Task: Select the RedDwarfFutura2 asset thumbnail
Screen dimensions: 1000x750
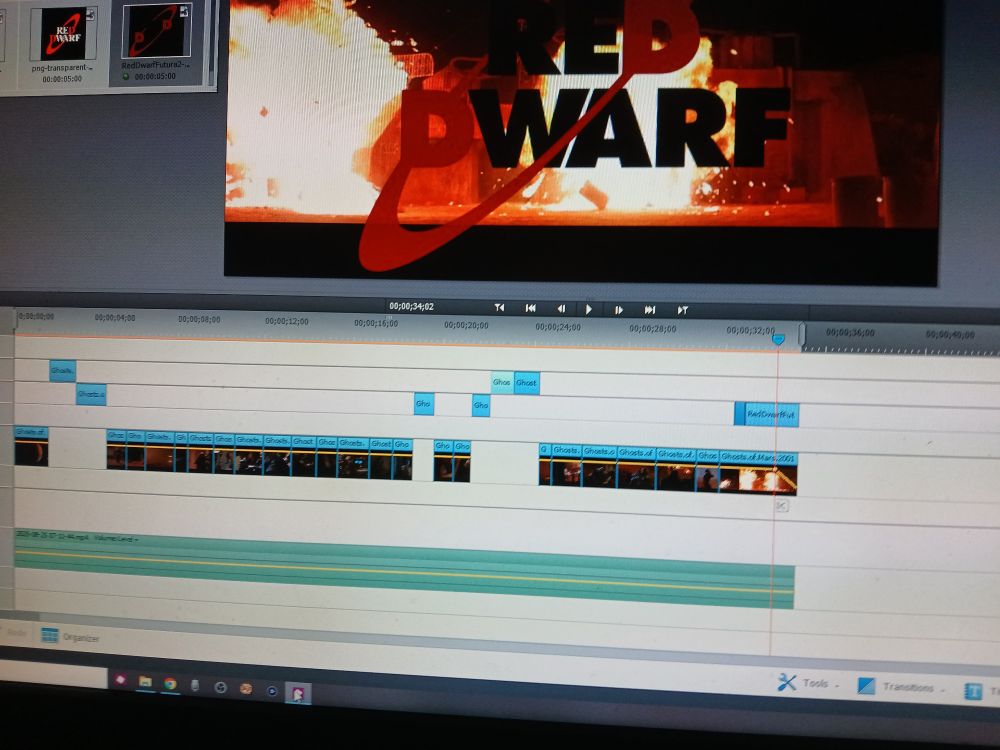Action: tap(157, 31)
